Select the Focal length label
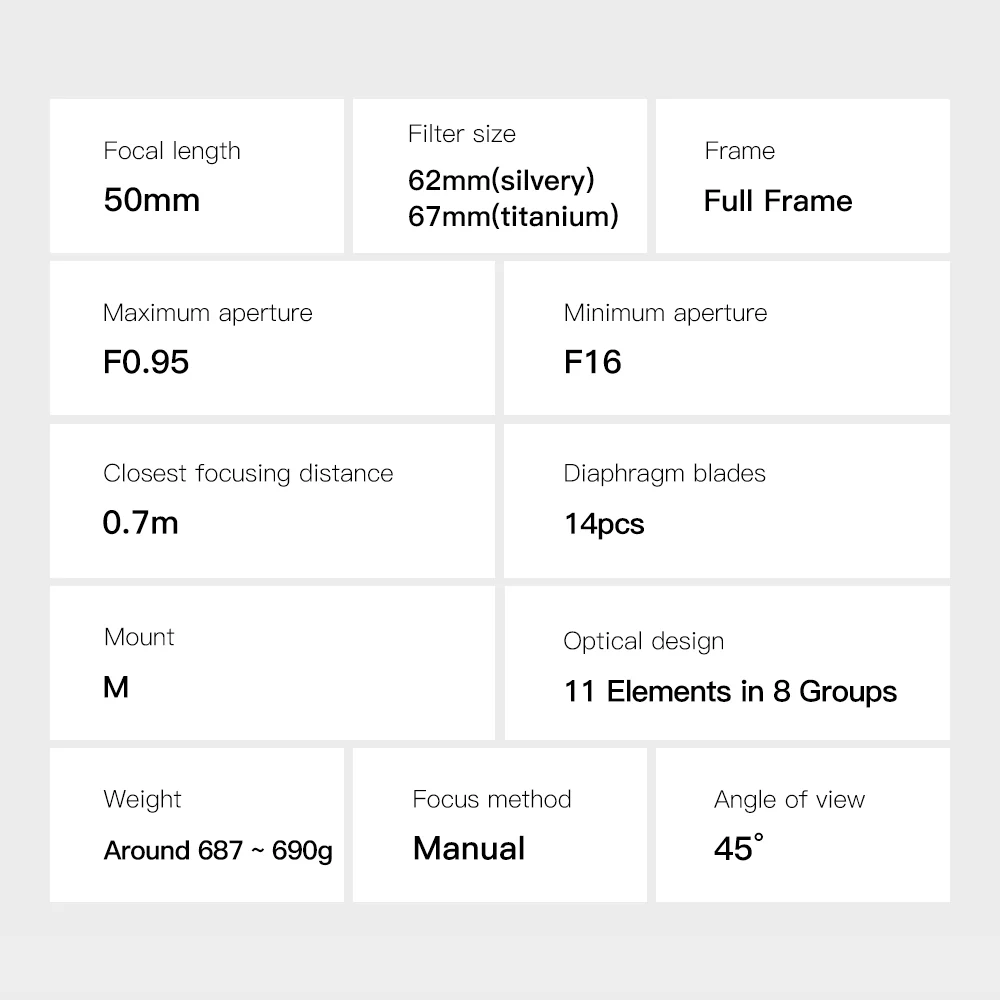The image size is (1000, 1000). pyautogui.click(x=172, y=151)
